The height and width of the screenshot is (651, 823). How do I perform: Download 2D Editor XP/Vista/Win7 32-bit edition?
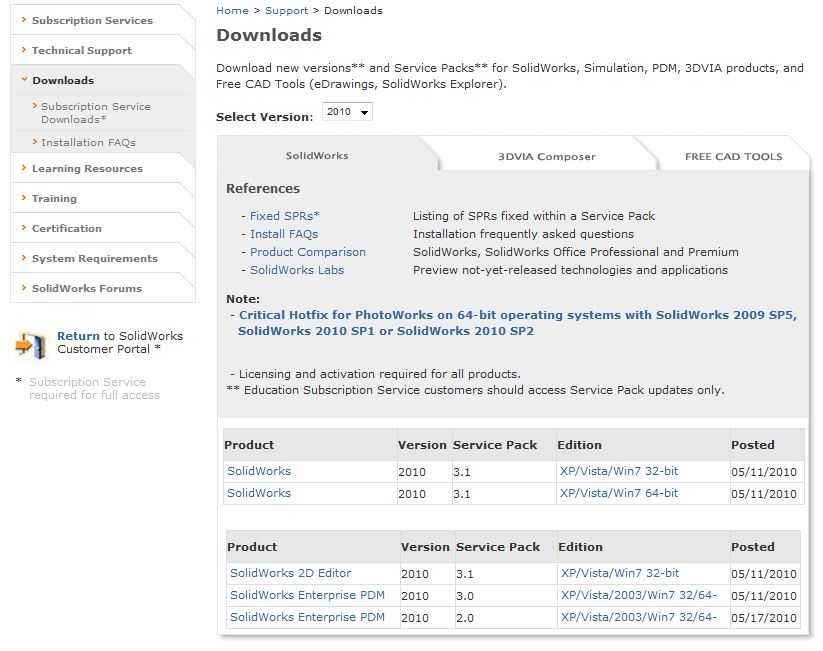click(620, 573)
